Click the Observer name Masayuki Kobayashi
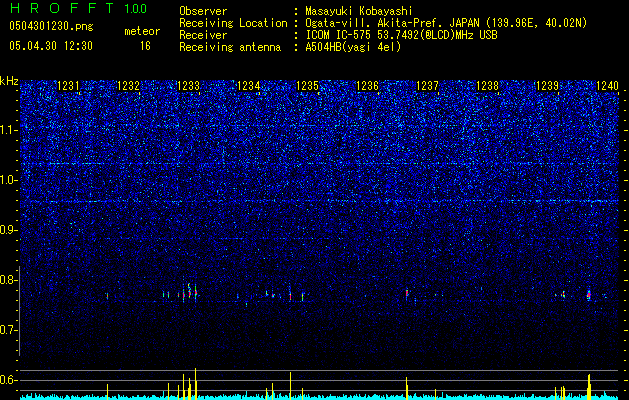 (x=359, y=11)
